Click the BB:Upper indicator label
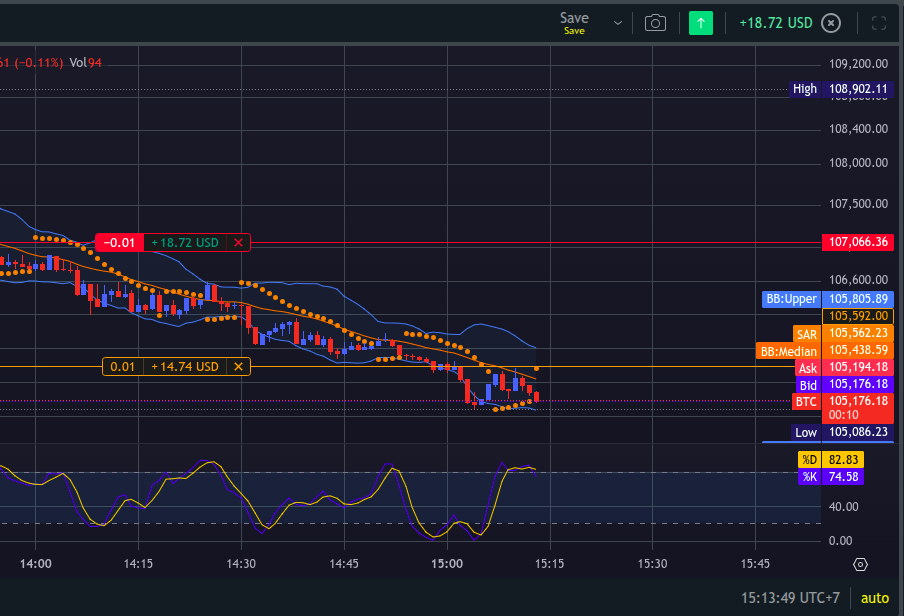The width and height of the screenshot is (904, 616). click(x=791, y=299)
